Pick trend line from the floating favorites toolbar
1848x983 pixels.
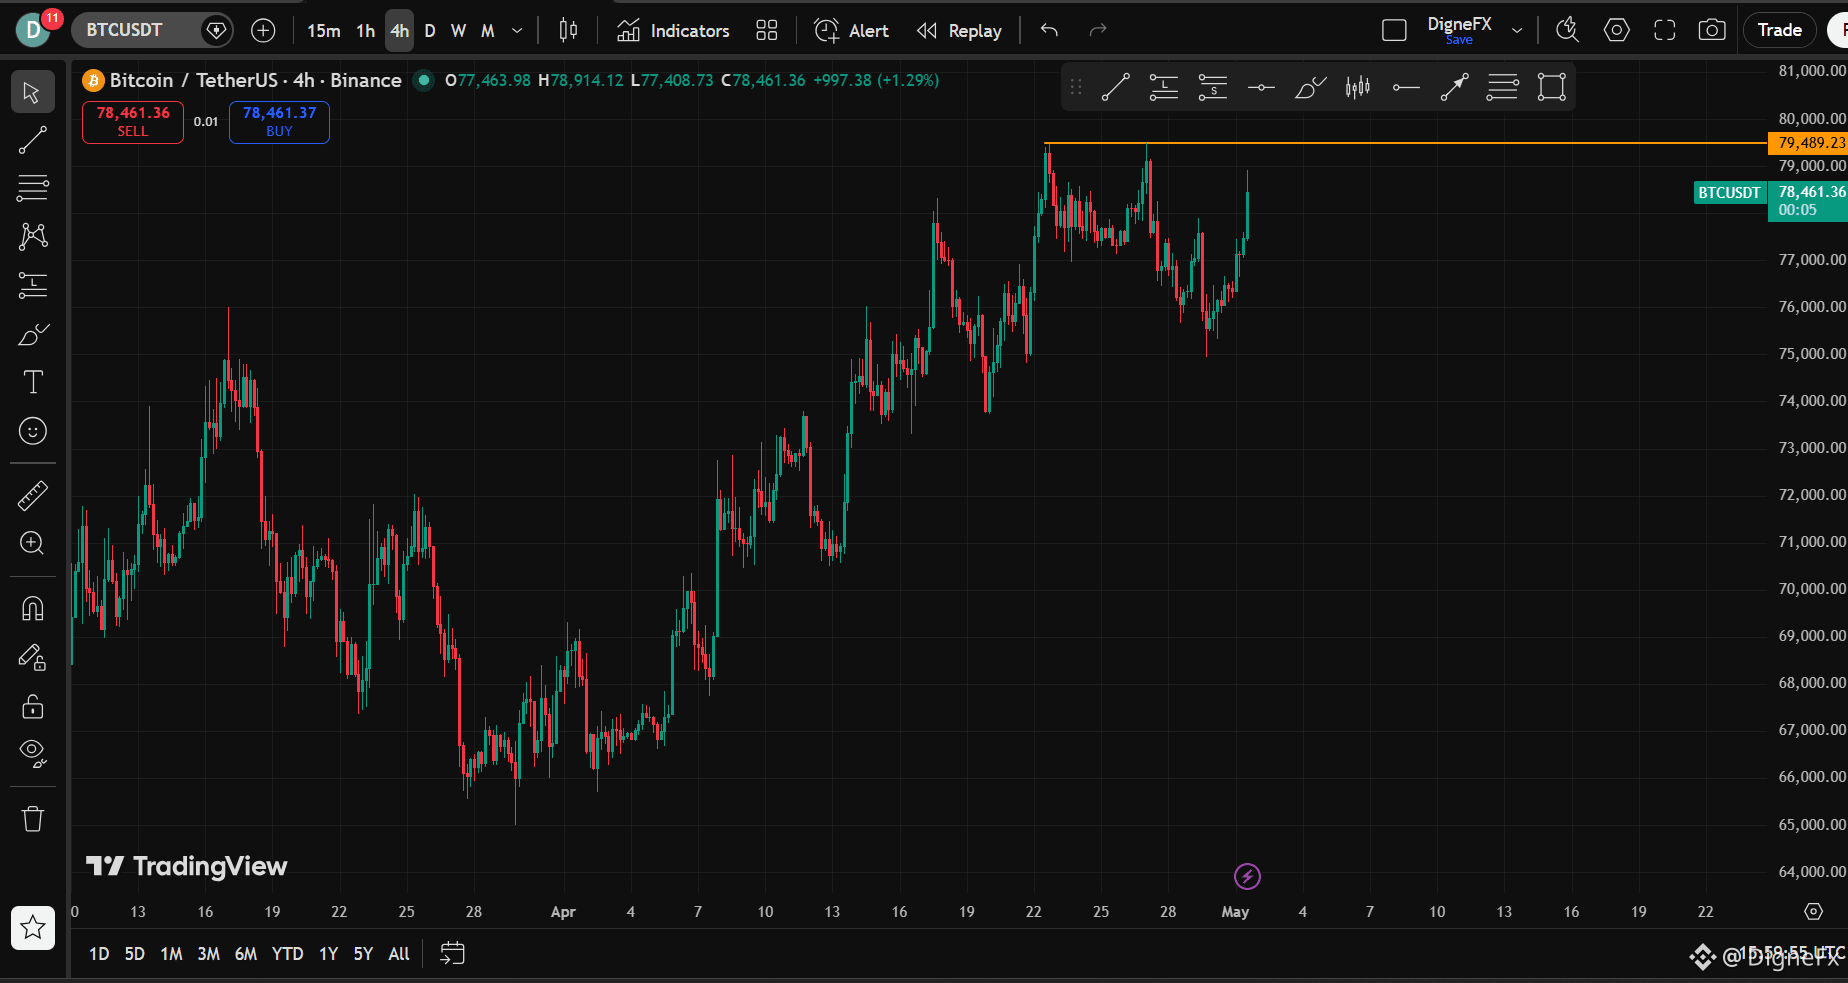pyautogui.click(x=1115, y=88)
